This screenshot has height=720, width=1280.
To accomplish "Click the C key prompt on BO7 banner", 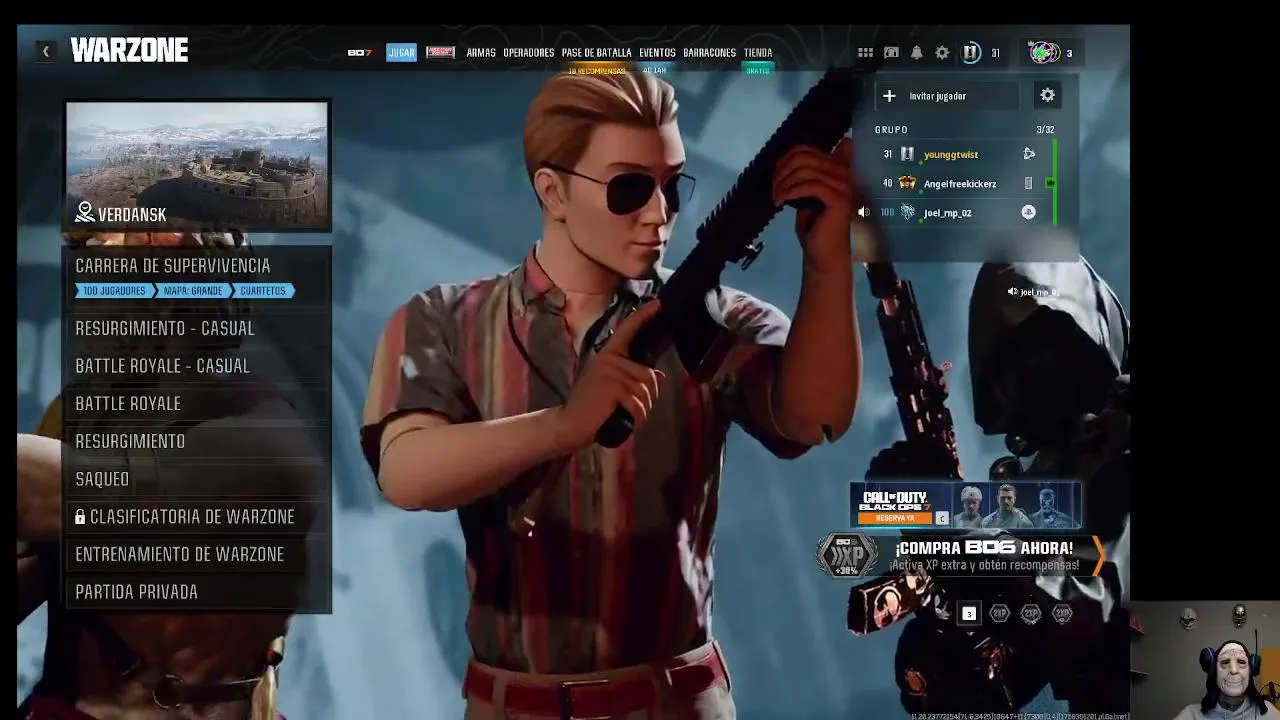I will 941,519.
